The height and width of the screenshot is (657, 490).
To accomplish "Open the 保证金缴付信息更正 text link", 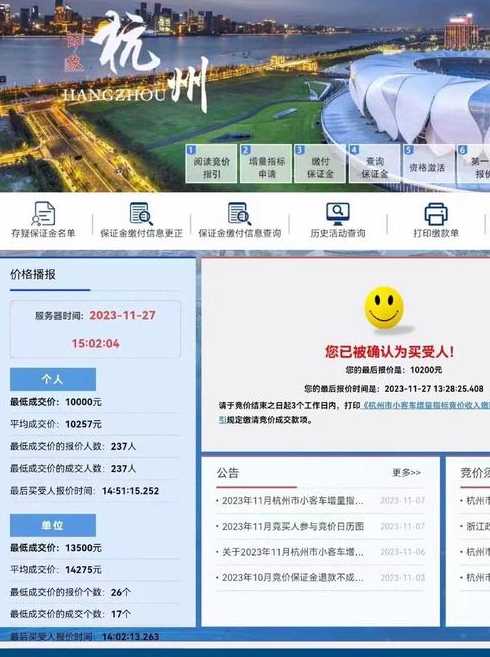I will click(x=142, y=233).
